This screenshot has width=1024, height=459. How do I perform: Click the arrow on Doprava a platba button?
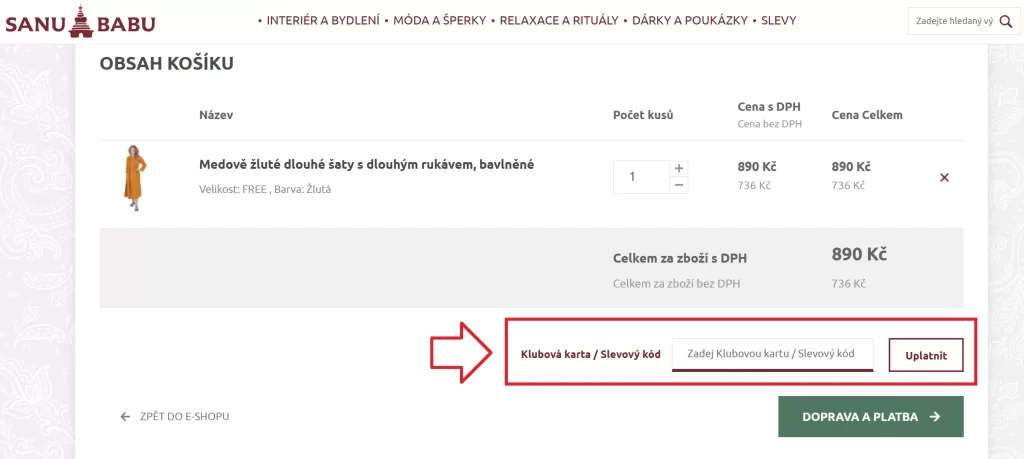(x=935, y=417)
